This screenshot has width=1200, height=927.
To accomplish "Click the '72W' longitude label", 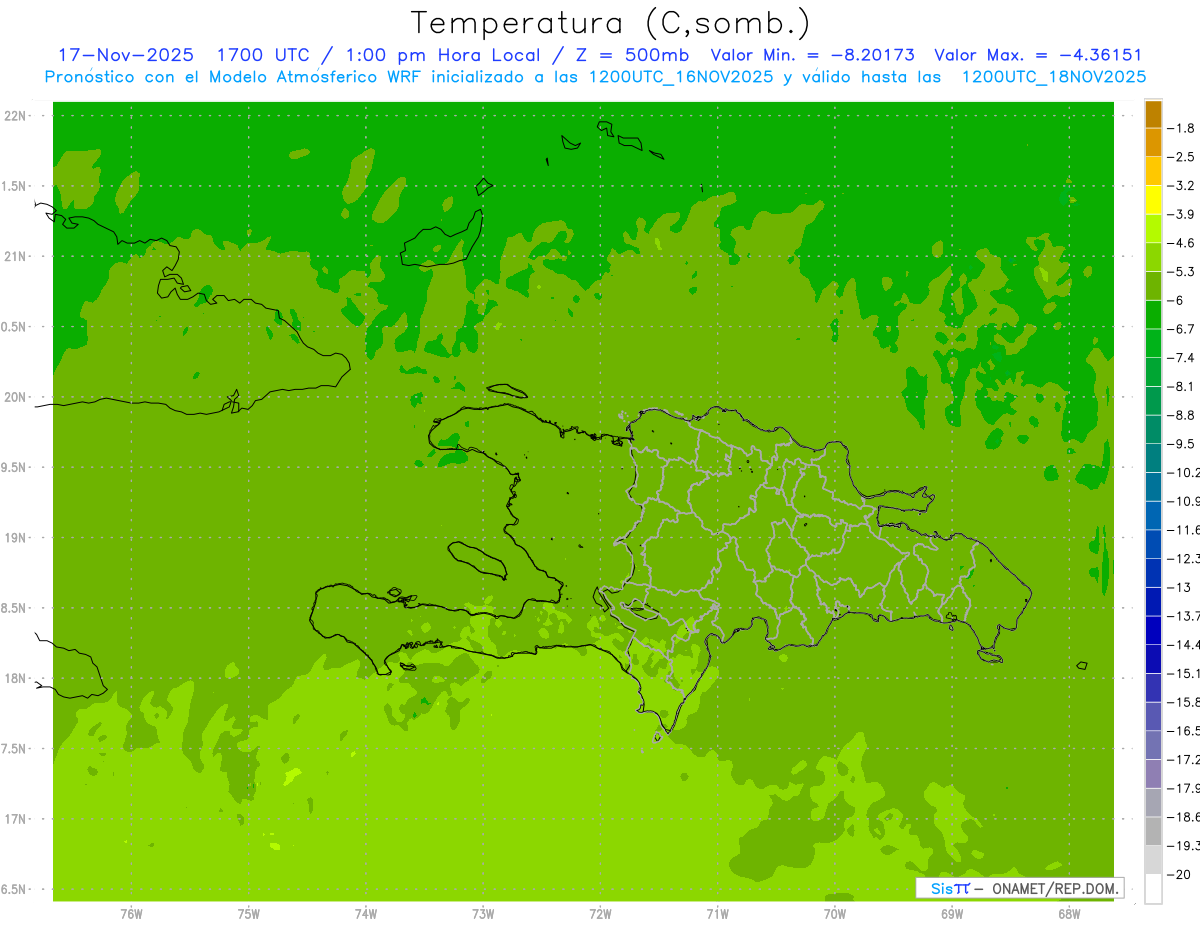I will click(600, 914).
